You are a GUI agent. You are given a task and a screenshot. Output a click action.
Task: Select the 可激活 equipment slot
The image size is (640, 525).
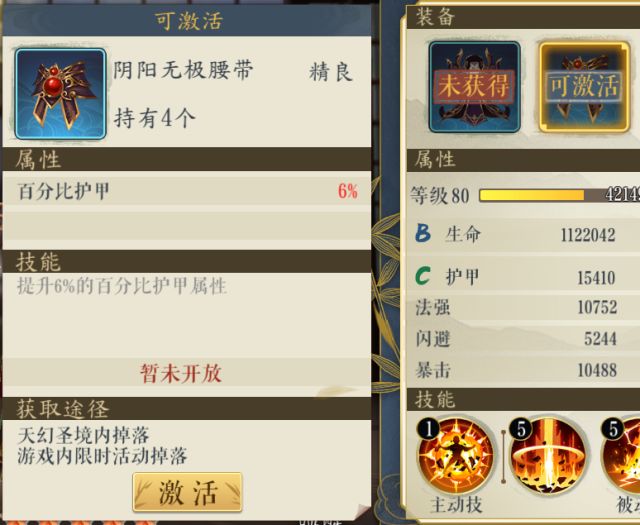pos(584,87)
